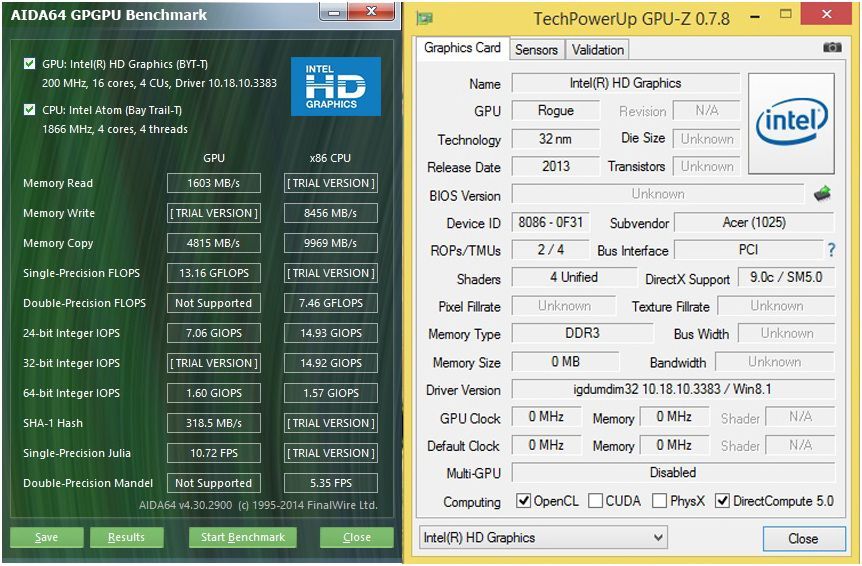Click the DirectX Support field
862x566 pixels.
(x=786, y=278)
